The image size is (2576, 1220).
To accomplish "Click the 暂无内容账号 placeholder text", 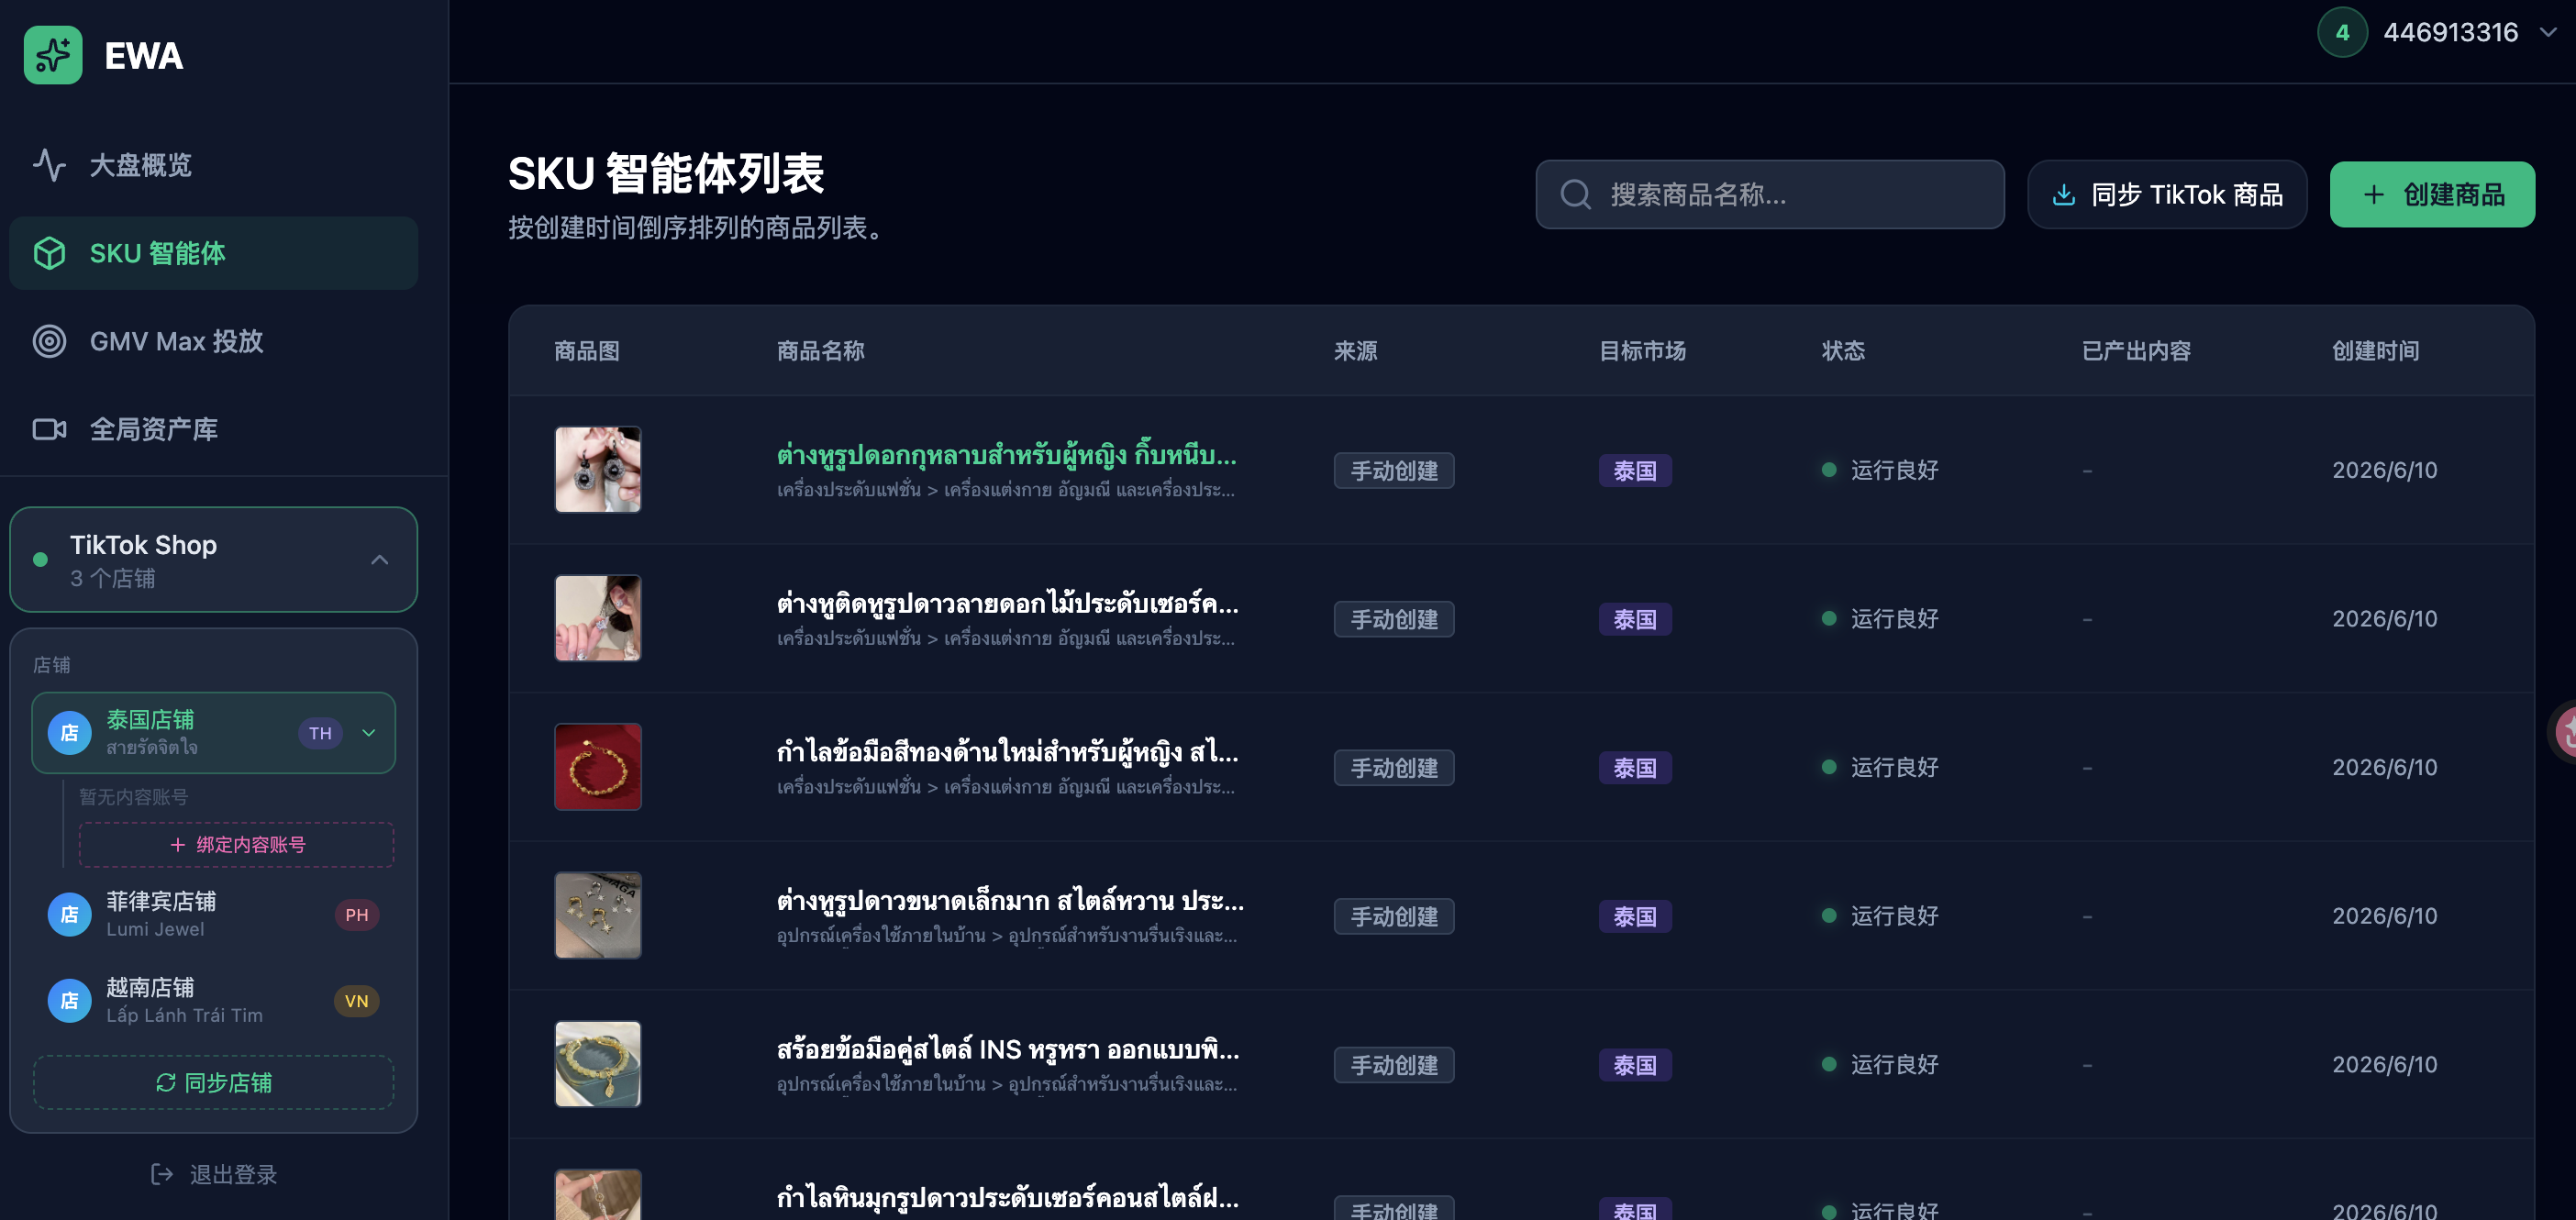I will [133, 796].
